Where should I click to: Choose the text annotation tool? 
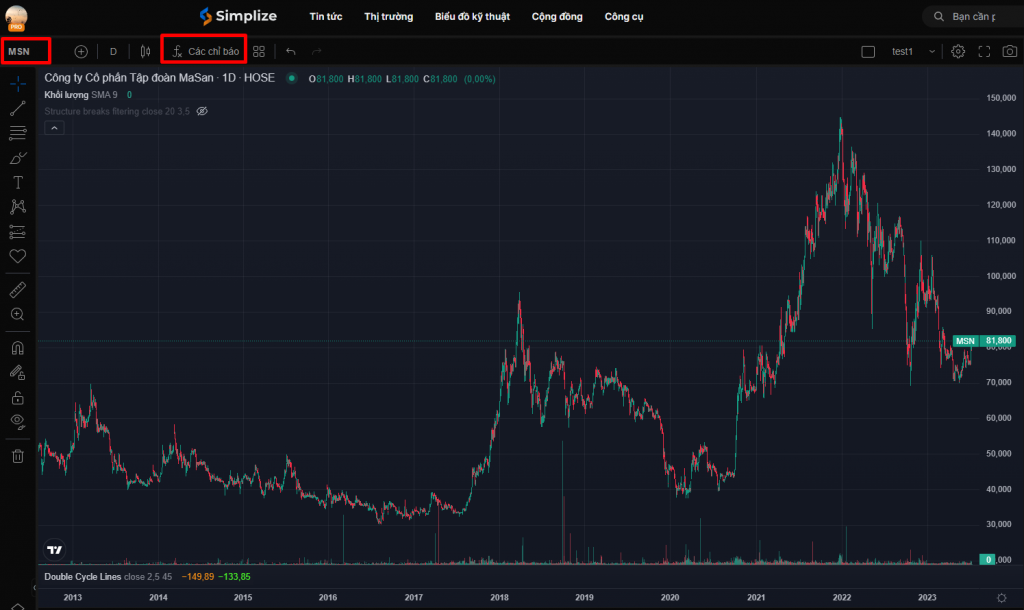click(x=17, y=182)
